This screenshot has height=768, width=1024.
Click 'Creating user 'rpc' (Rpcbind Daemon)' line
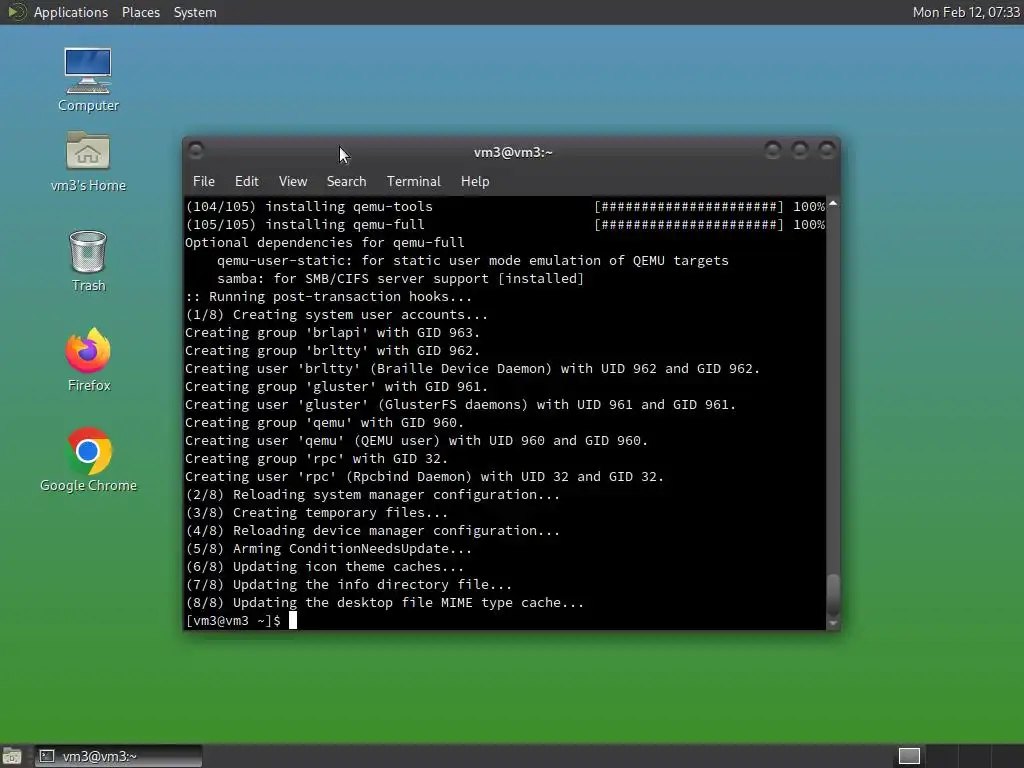coord(424,477)
